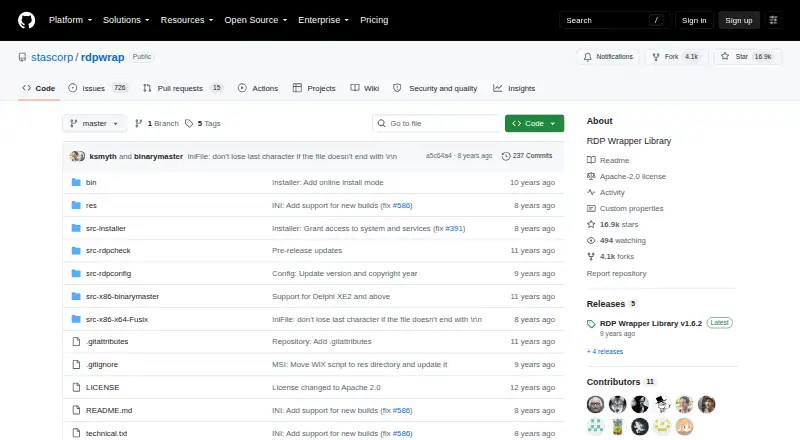Screen dimensions: 800x440
Task: View the 4.1k forks list
Action: 611,256
